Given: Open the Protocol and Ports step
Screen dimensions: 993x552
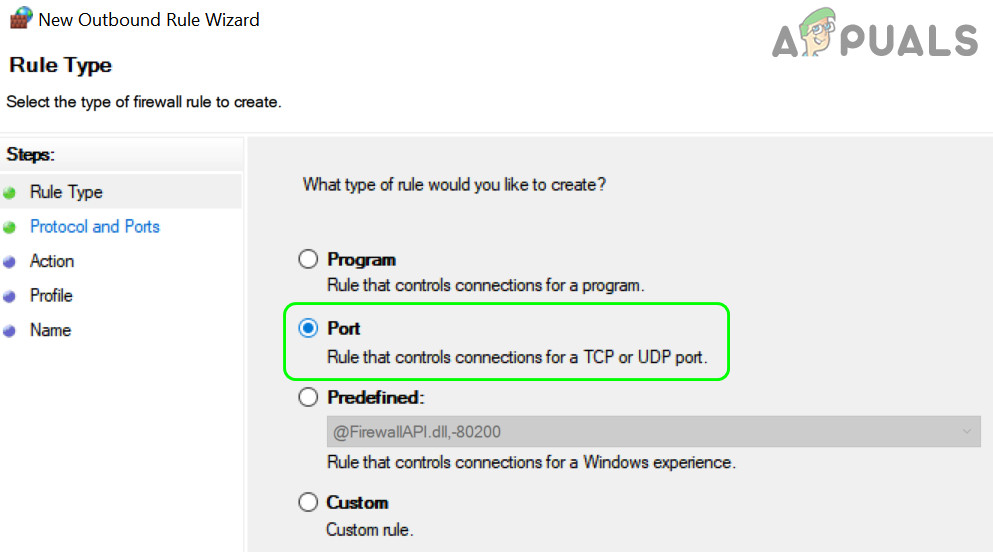Looking at the screenshot, I should [95, 227].
